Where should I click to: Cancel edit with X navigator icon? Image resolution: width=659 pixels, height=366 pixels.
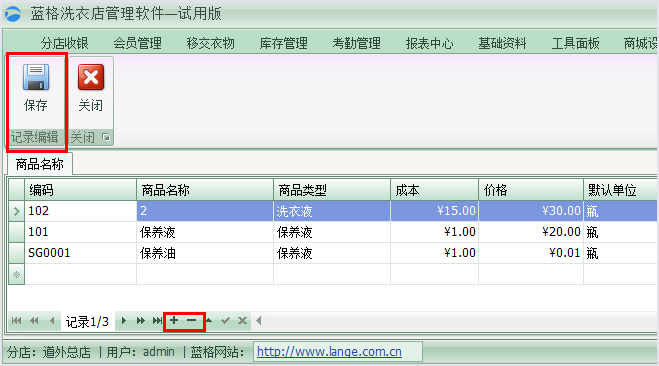pos(243,321)
